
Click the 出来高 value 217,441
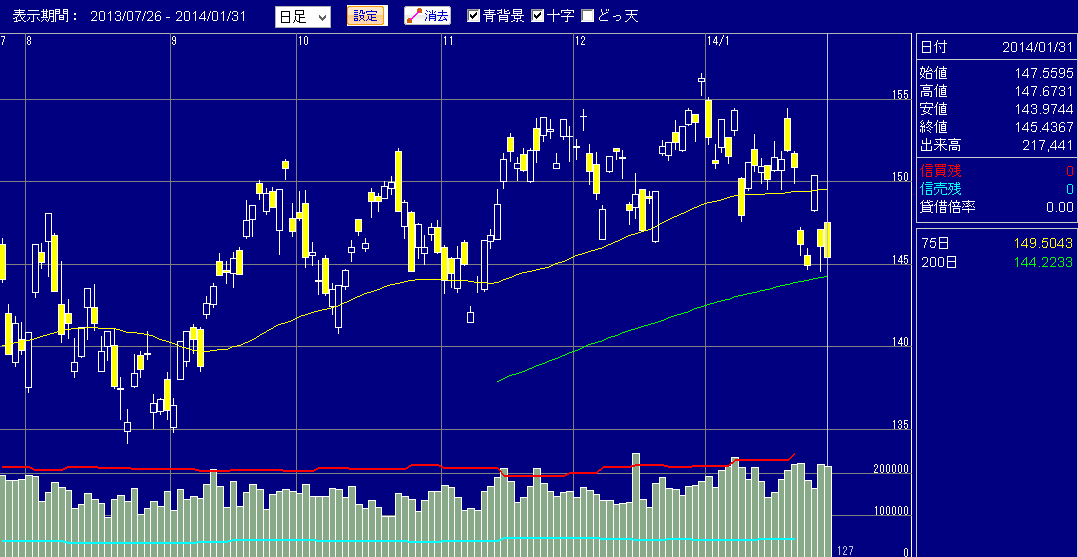coord(1048,145)
